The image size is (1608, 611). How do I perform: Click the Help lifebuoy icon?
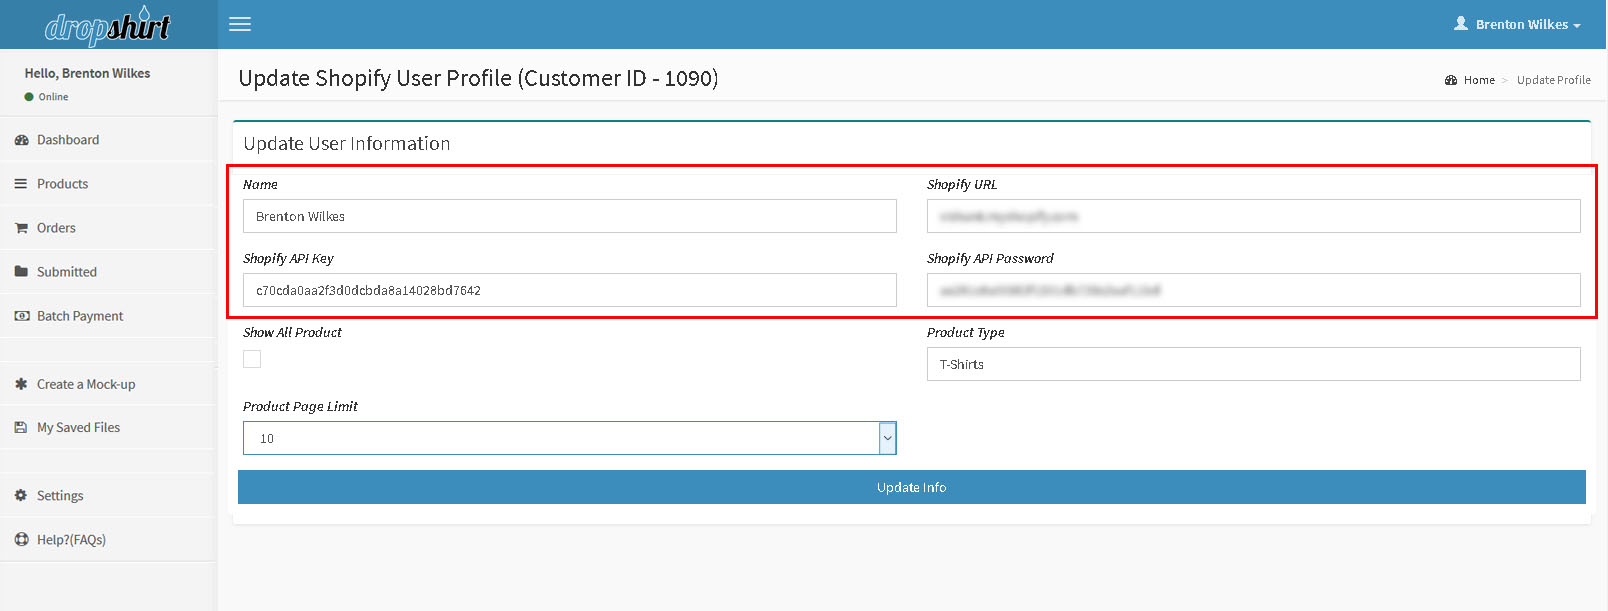pos(21,540)
